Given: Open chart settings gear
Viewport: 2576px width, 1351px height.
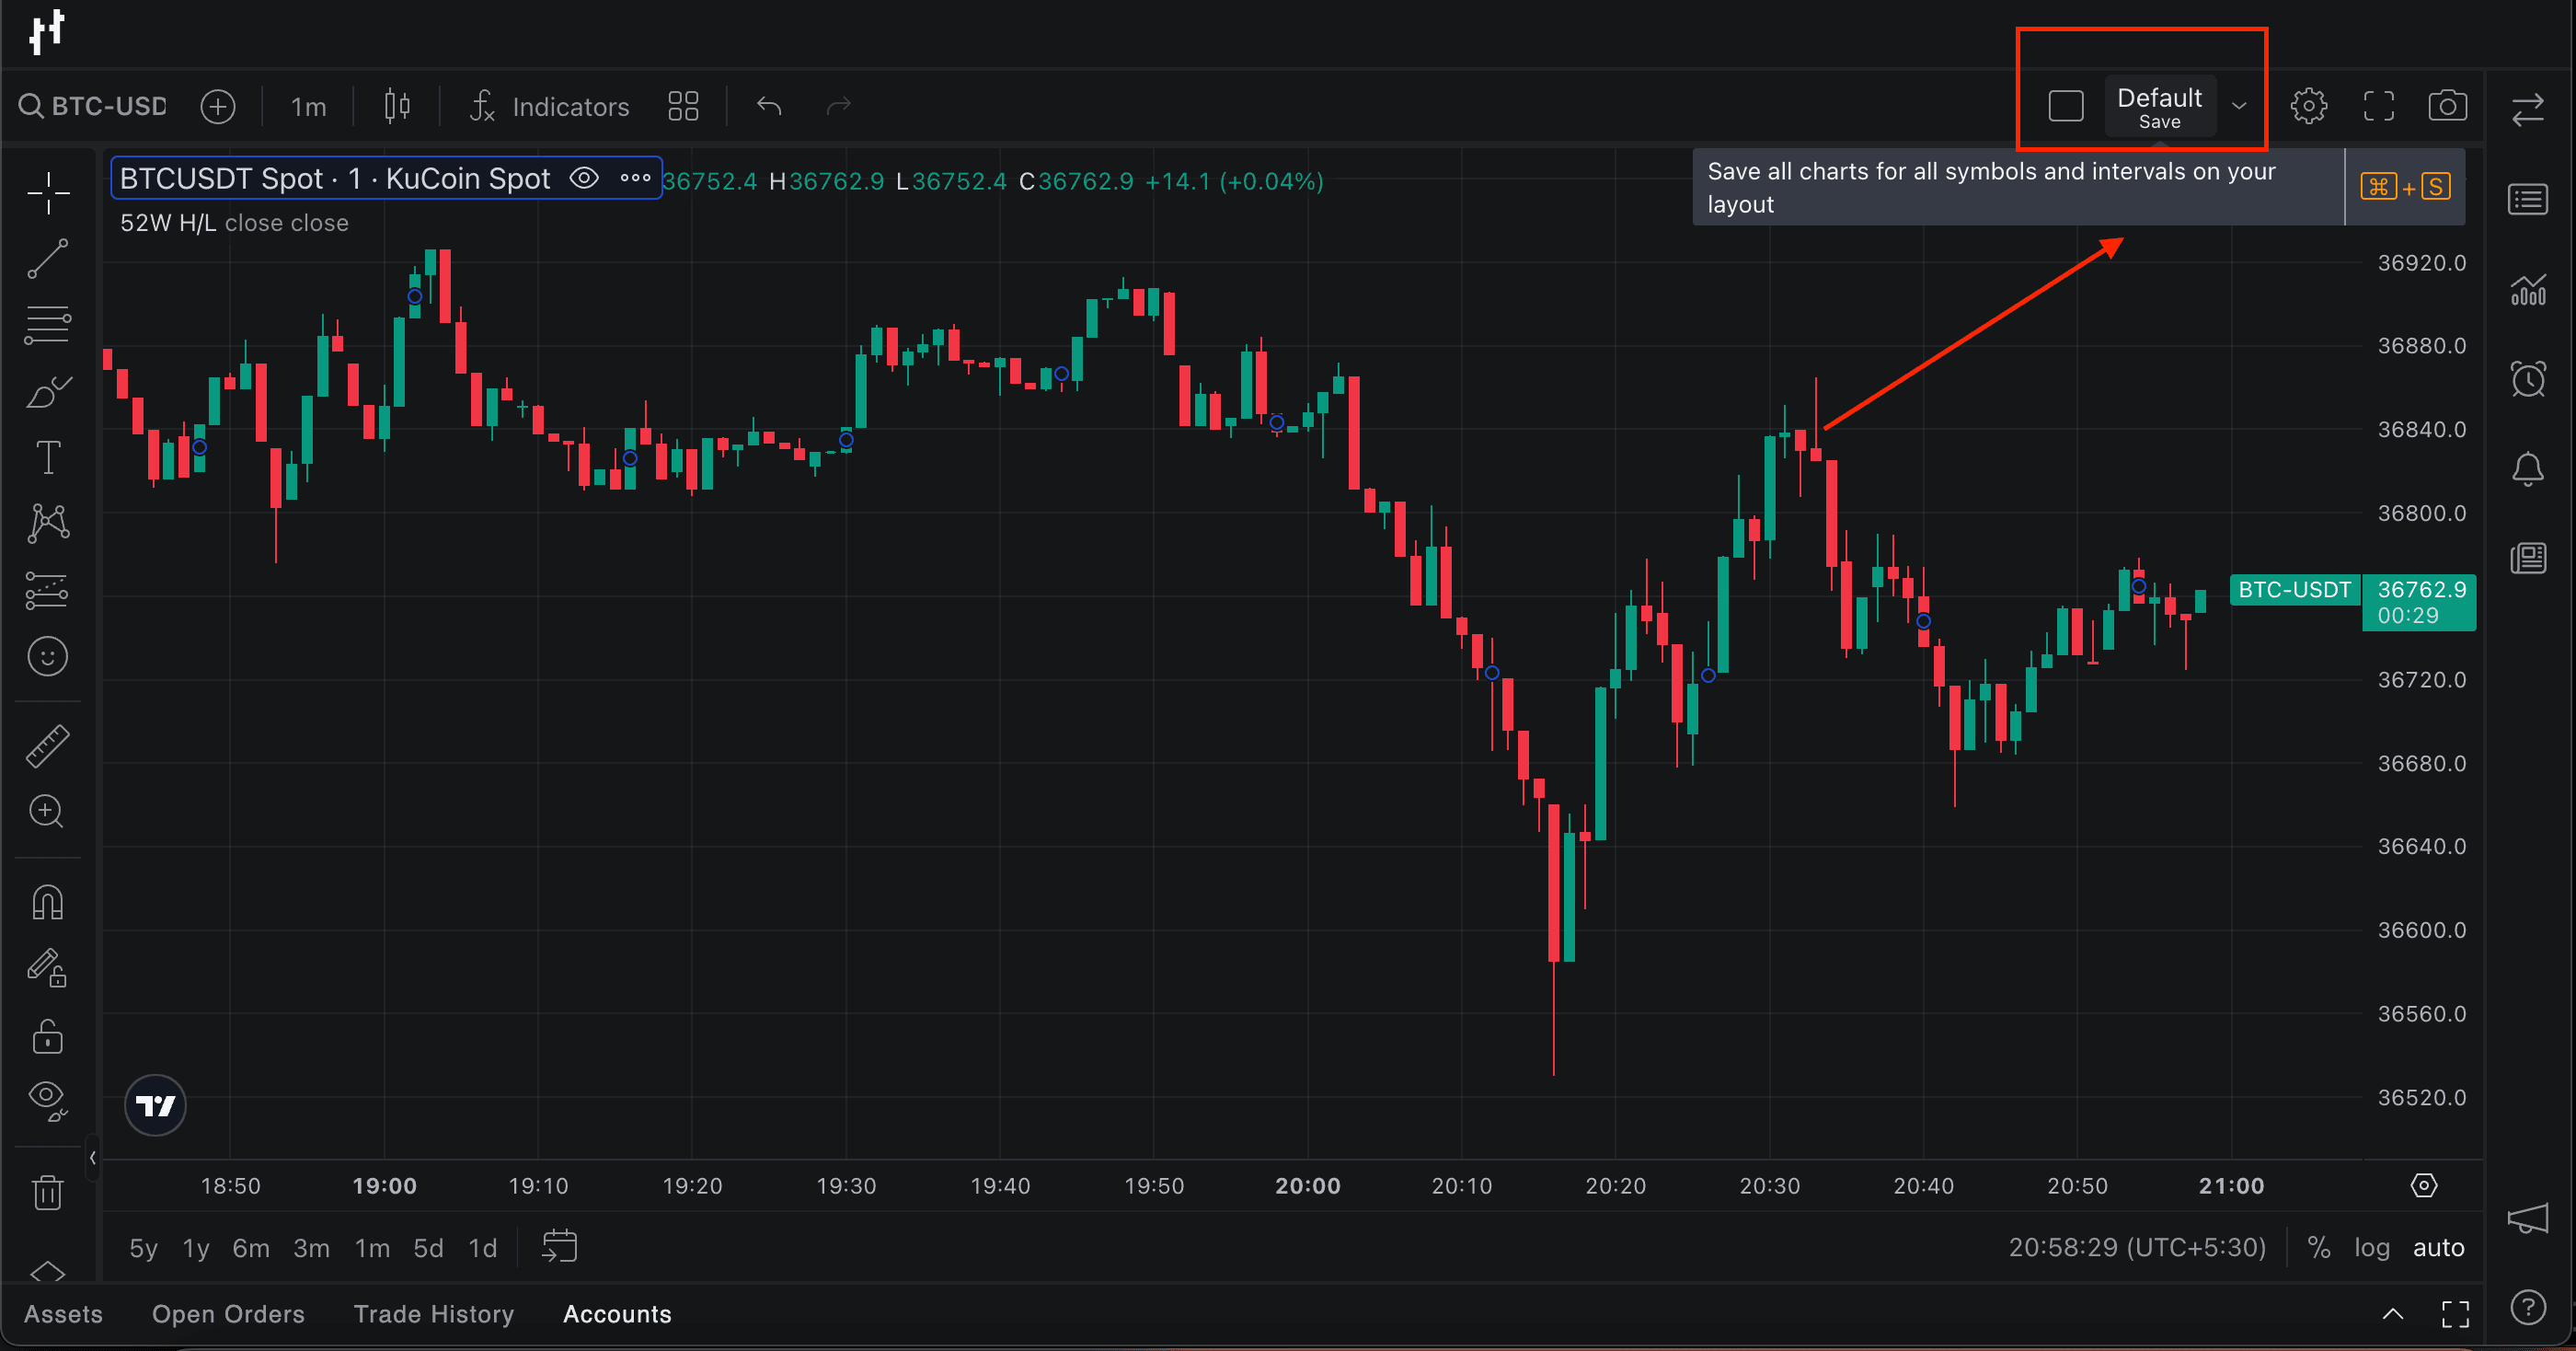Looking at the screenshot, I should (x=2308, y=106).
